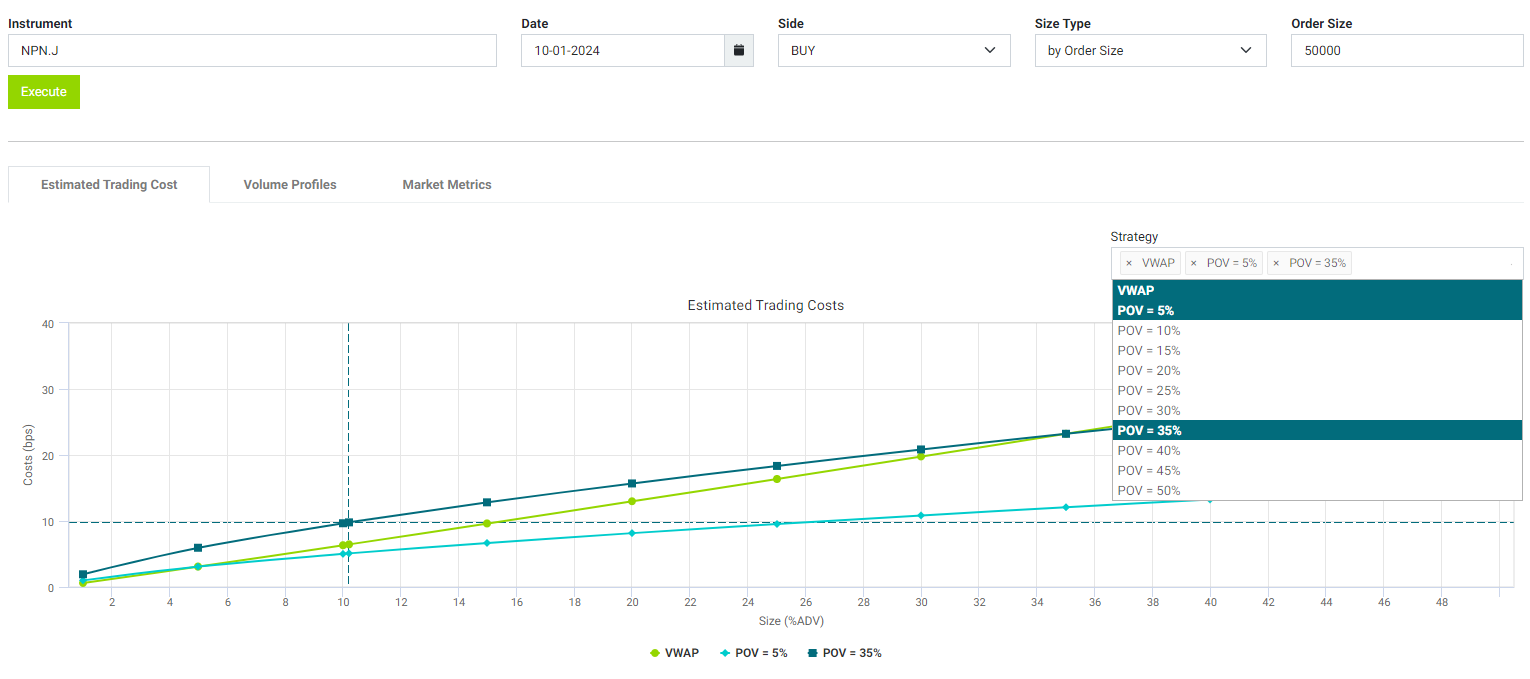Viewport: 1530px width, 679px height.
Task: Expand the Side dropdown
Action: pyautogui.click(x=893, y=50)
